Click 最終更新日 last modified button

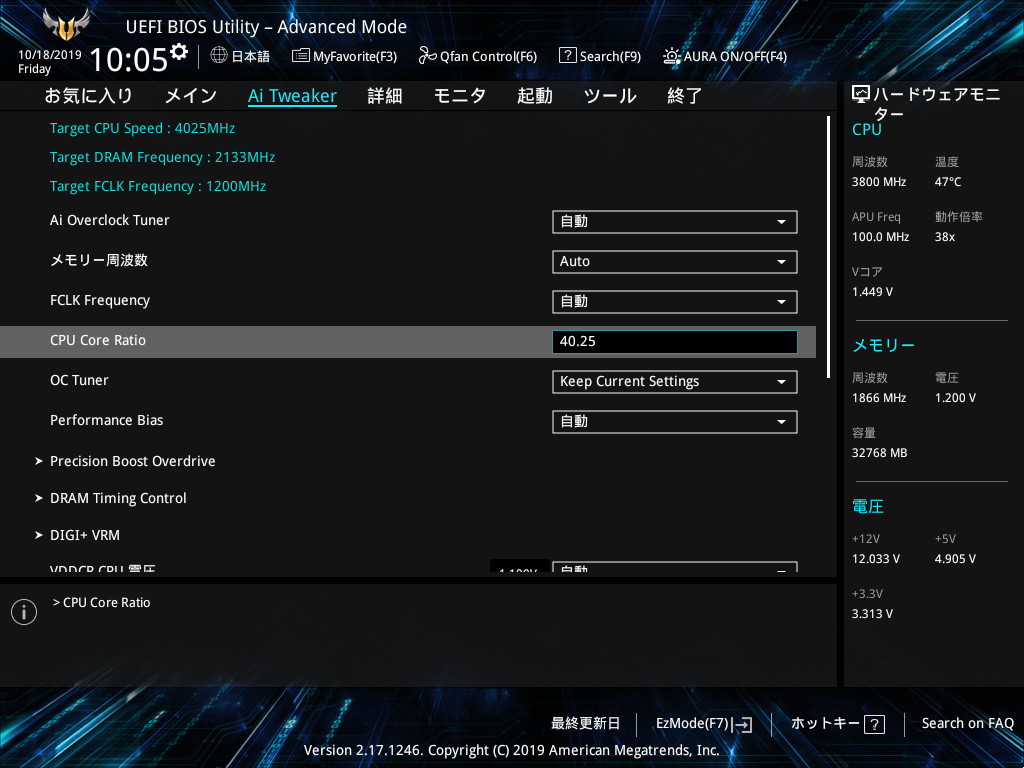pos(585,724)
